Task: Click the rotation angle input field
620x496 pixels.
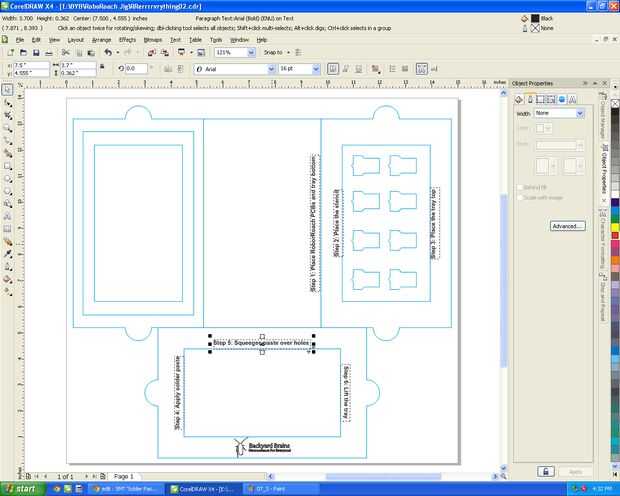Action: pyautogui.click(x=136, y=68)
